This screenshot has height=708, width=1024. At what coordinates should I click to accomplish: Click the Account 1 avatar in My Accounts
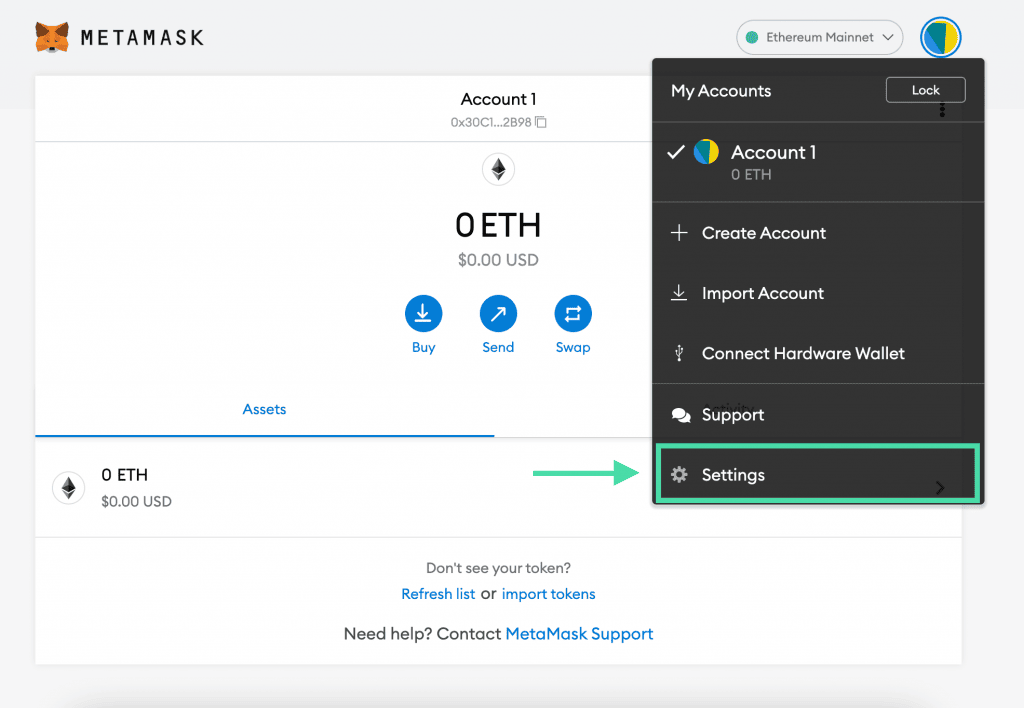[x=706, y=152]
